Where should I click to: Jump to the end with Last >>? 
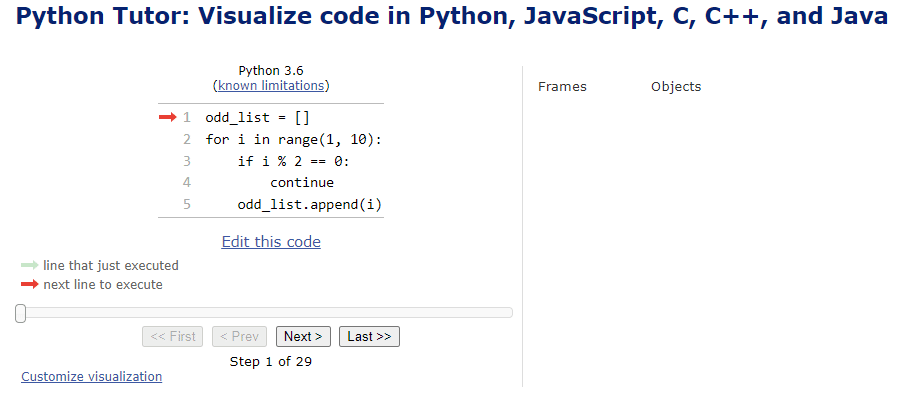(369, 337)
